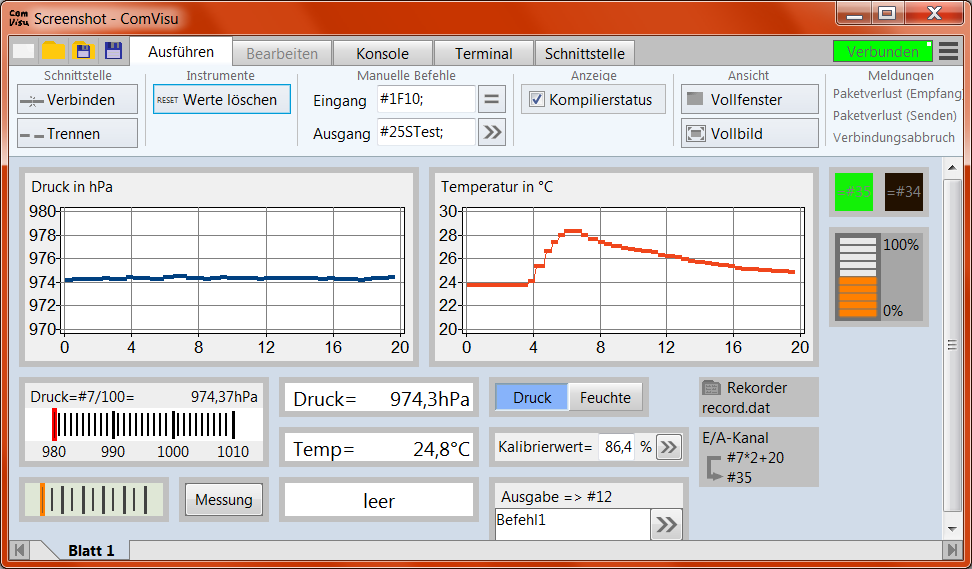Switch to the Feuchte toggle button

(x=605, y=397)
